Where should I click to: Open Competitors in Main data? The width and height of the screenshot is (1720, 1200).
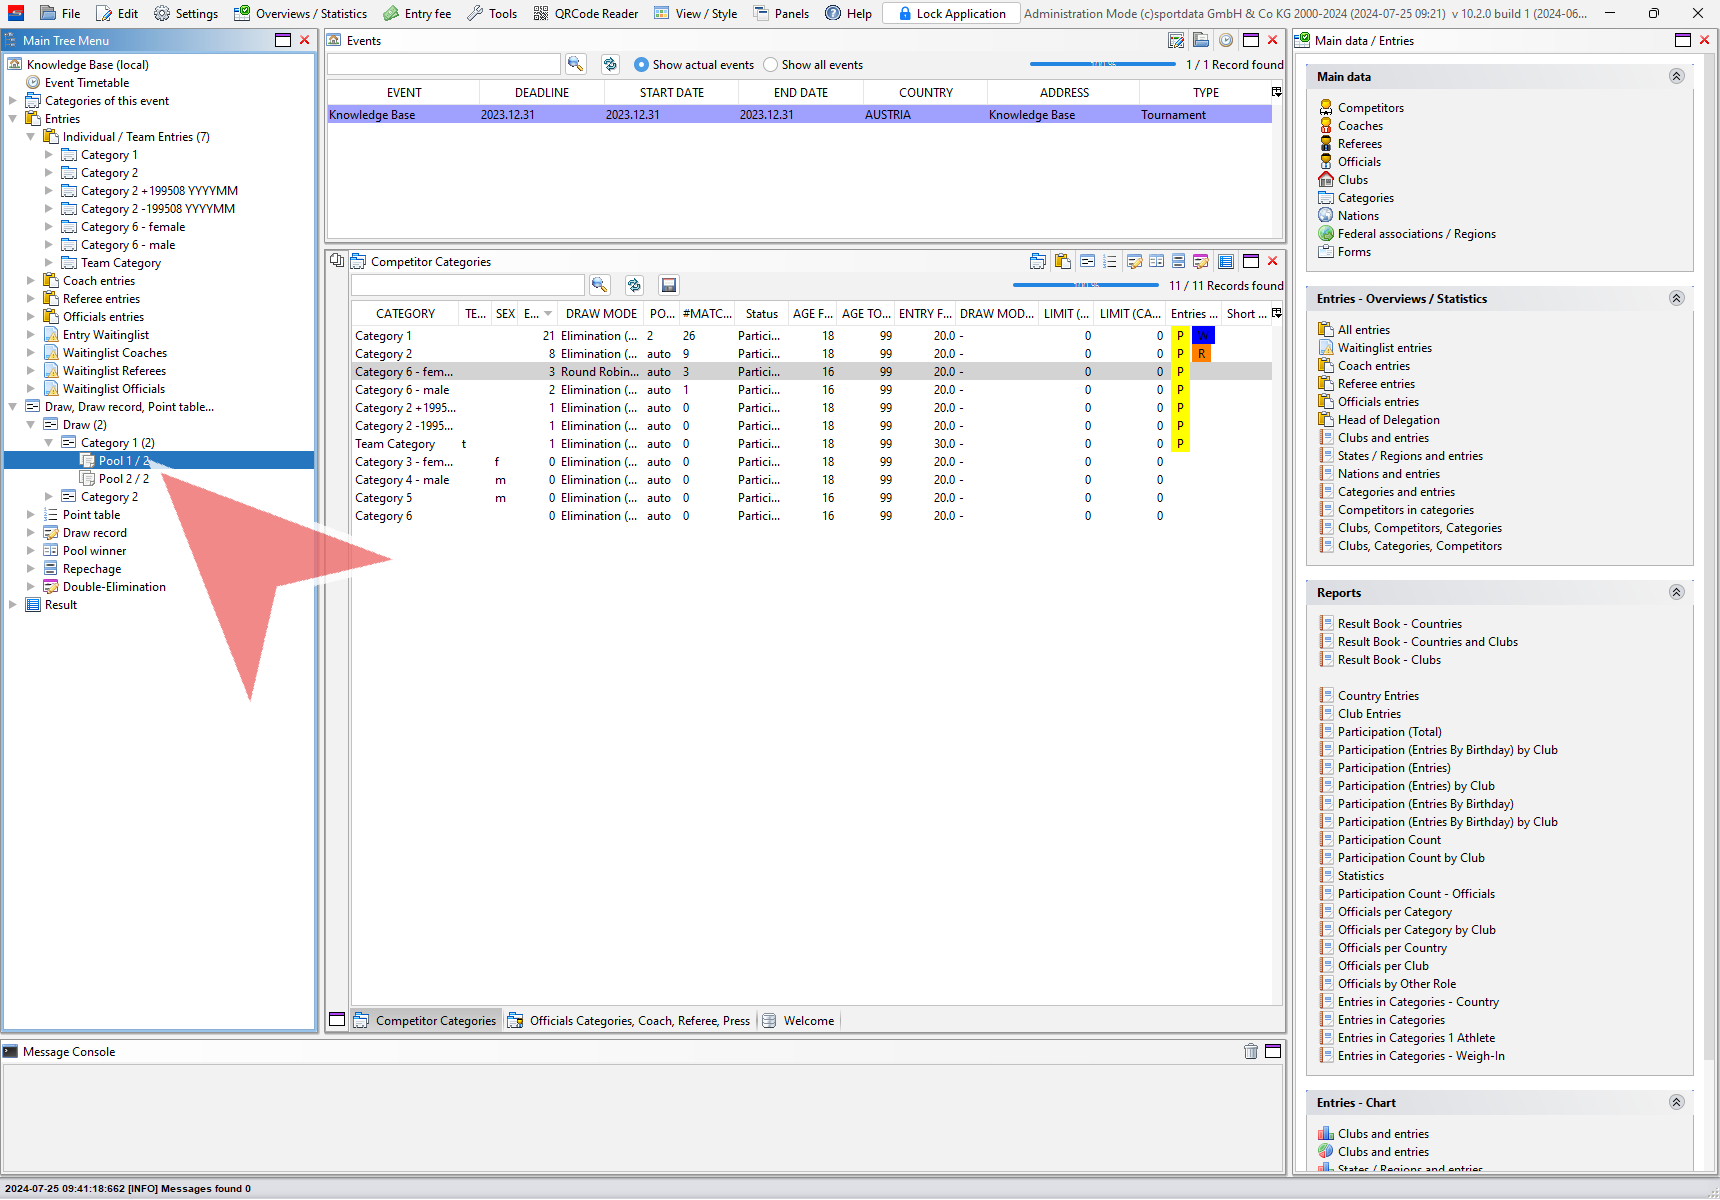point(1370,108)
